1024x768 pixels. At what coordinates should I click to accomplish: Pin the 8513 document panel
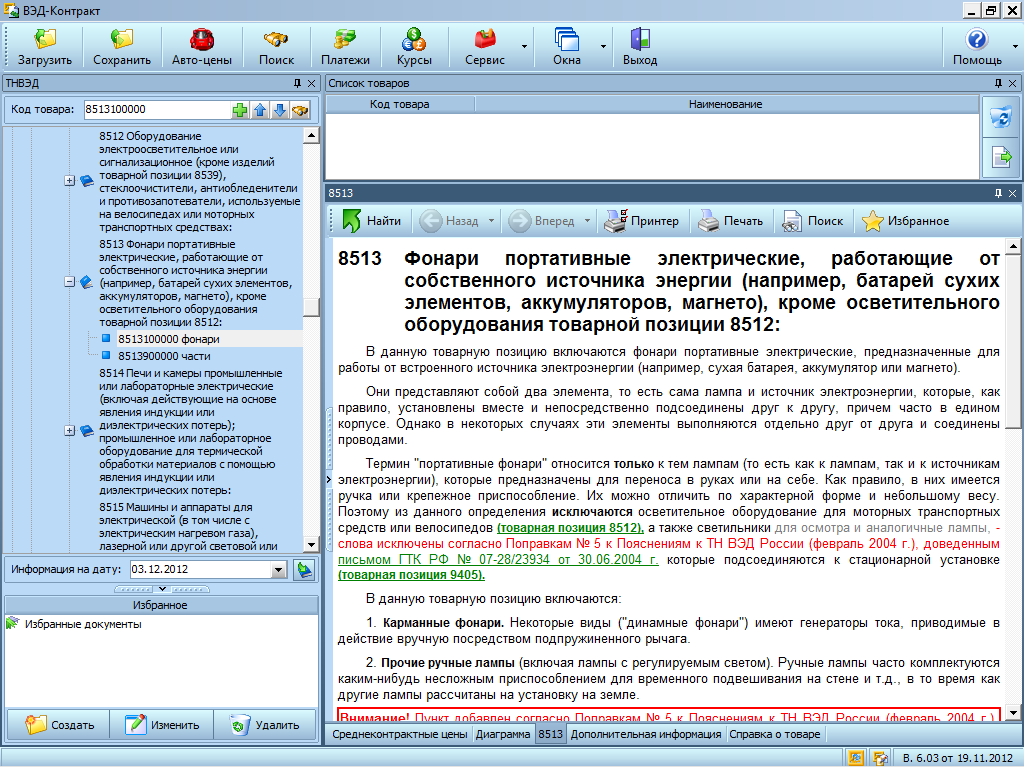pyautogui.click(x=998, y=193)
